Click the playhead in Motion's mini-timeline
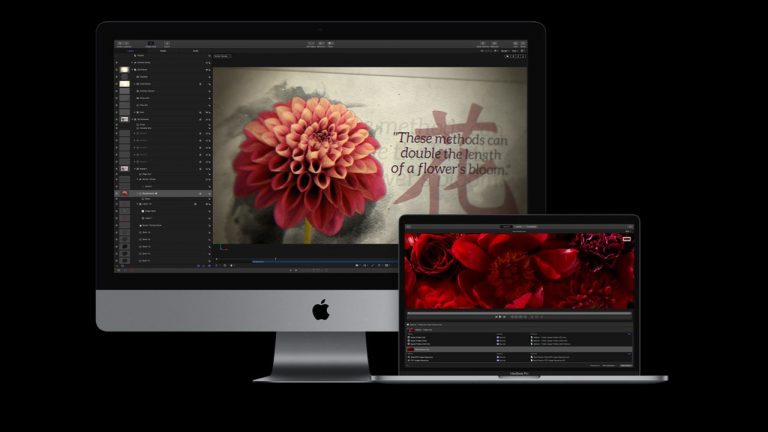The width and height of the screenshot is (768, 432). [275, 260]
